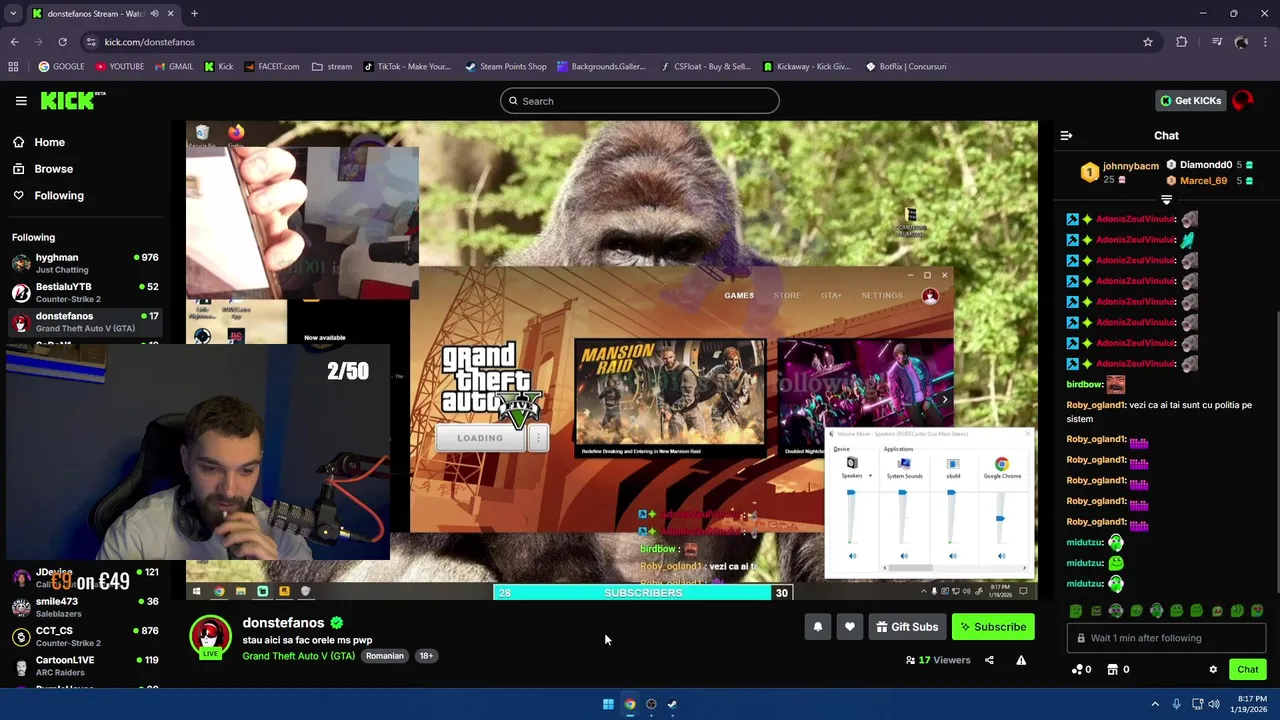Open Chrome three-dot menu
Image resolution: width=1280 pixels, height=720 pixels.
click(1266, 42)
